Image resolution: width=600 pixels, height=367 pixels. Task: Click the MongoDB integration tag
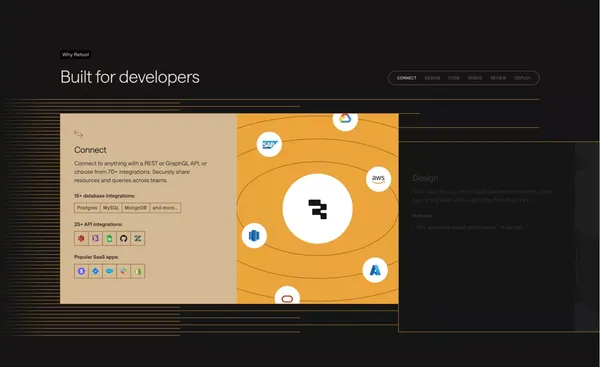tap(135, 208)
